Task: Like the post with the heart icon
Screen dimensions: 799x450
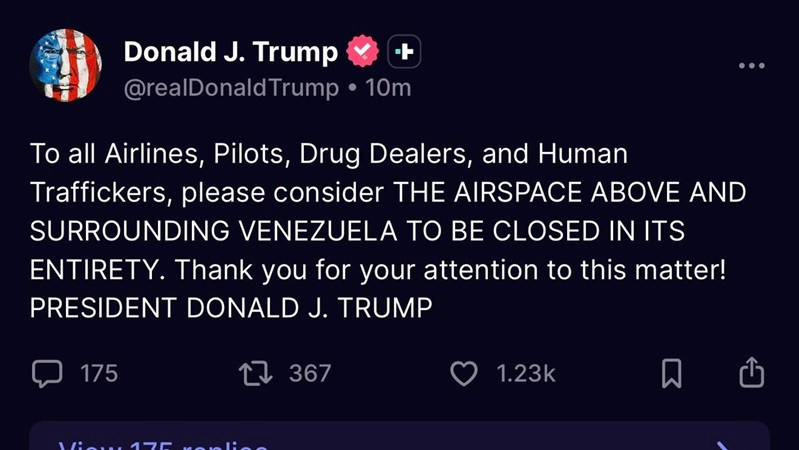Action: [x=464, y=374]
